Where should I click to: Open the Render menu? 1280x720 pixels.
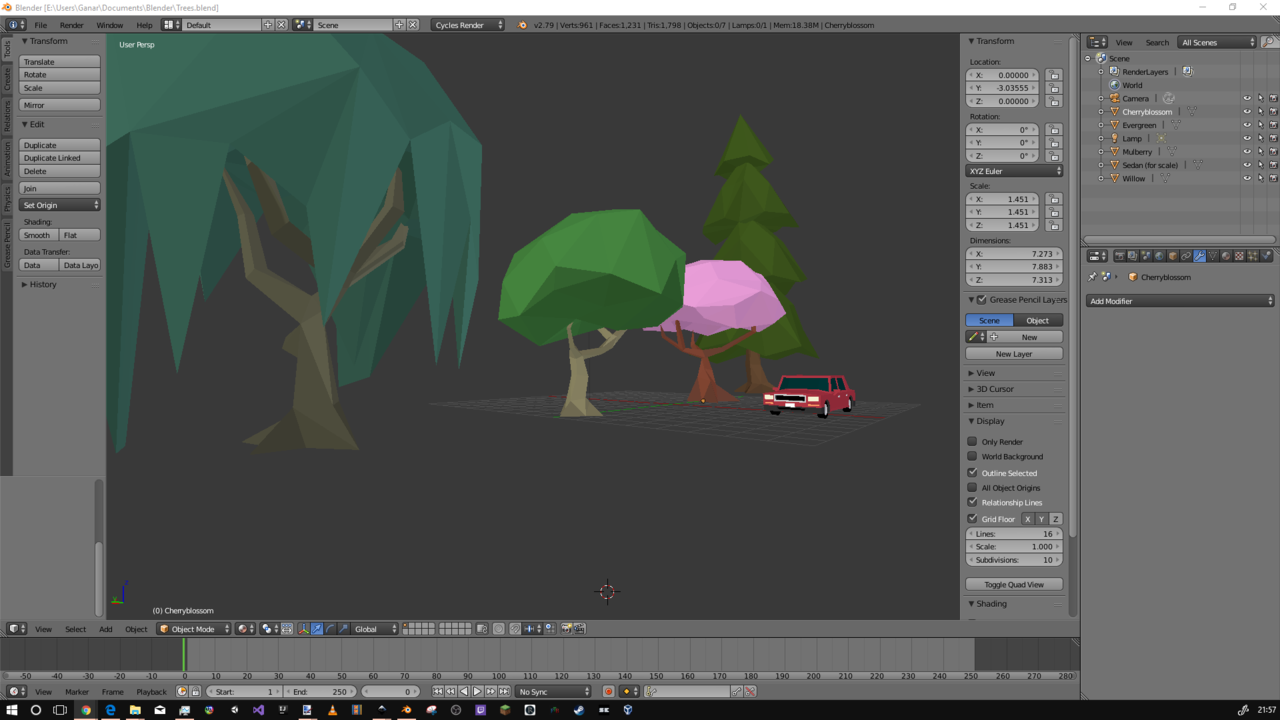coord(72,25)
